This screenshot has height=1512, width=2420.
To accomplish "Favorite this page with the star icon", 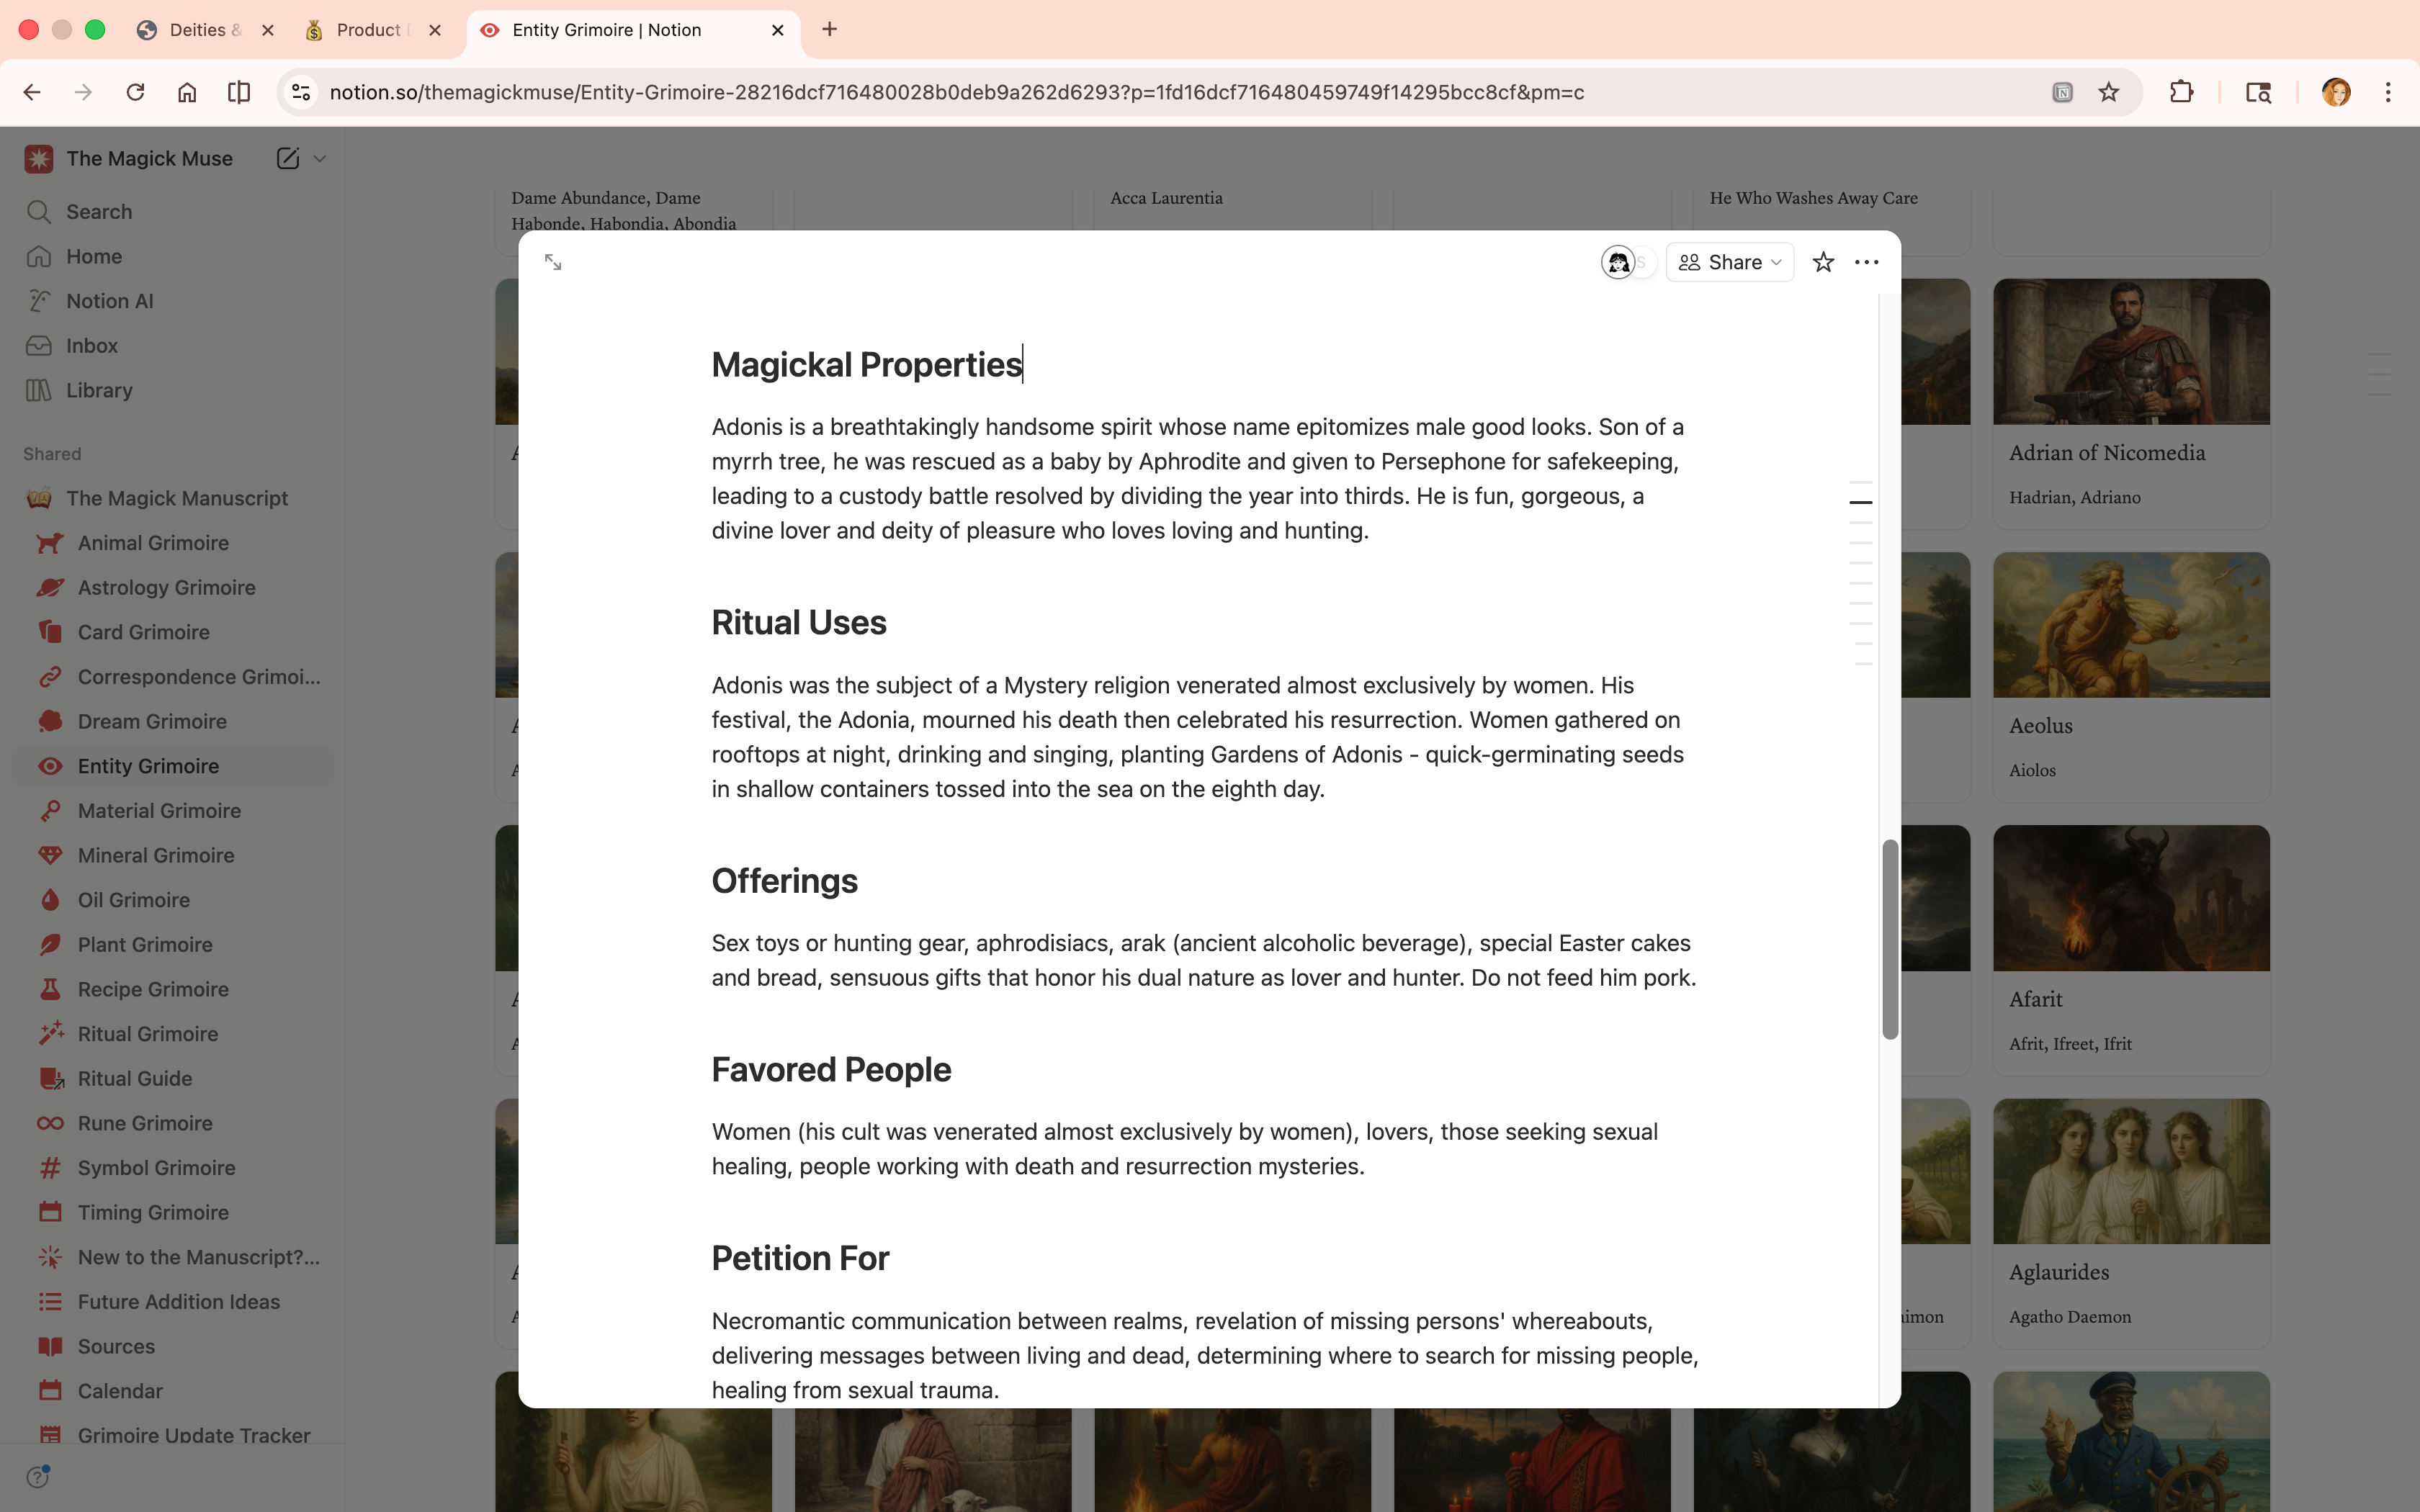I will pyautogui.click(x=1823, y=262).
